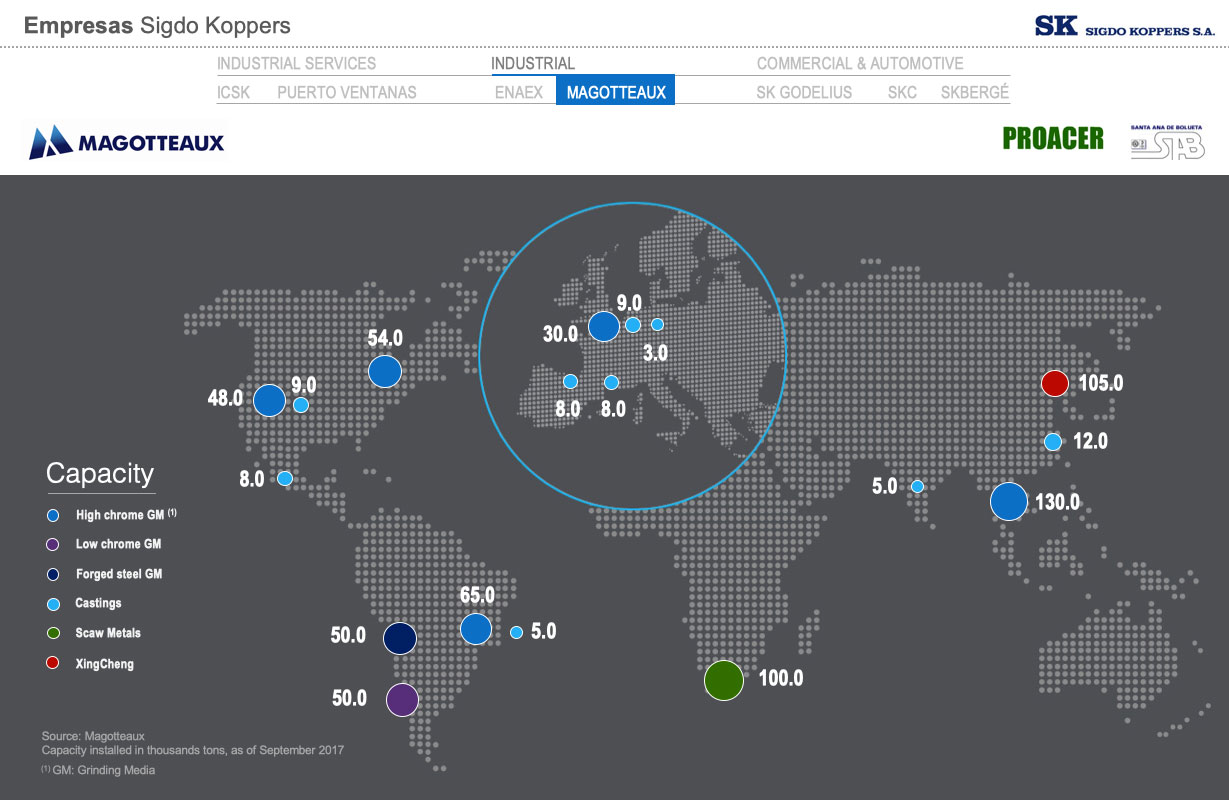Viewport: 1229px width, 800px height.
Task: Click the Europe 9.0 castings dot
Action: [x=633, y=324]
